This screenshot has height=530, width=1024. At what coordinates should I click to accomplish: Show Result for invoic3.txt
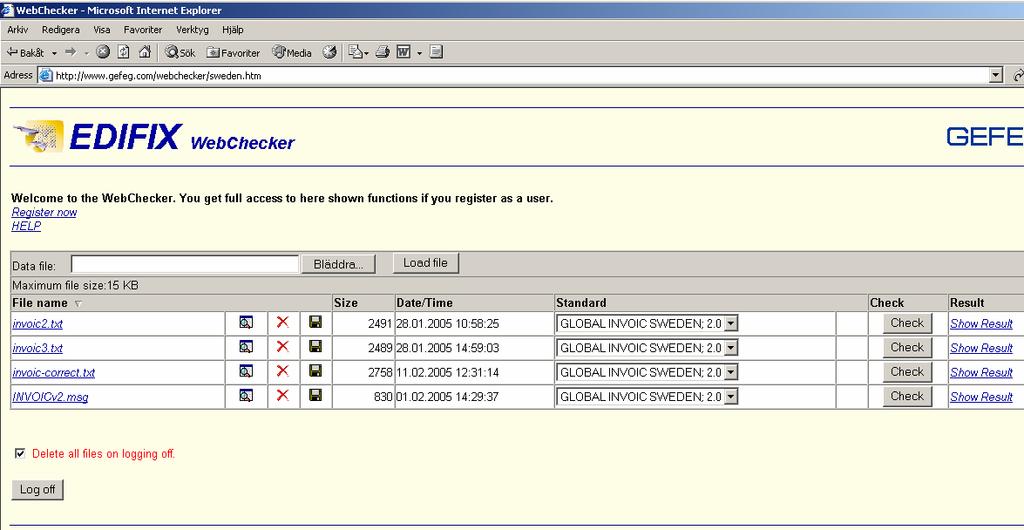click(x=981, y=348)
